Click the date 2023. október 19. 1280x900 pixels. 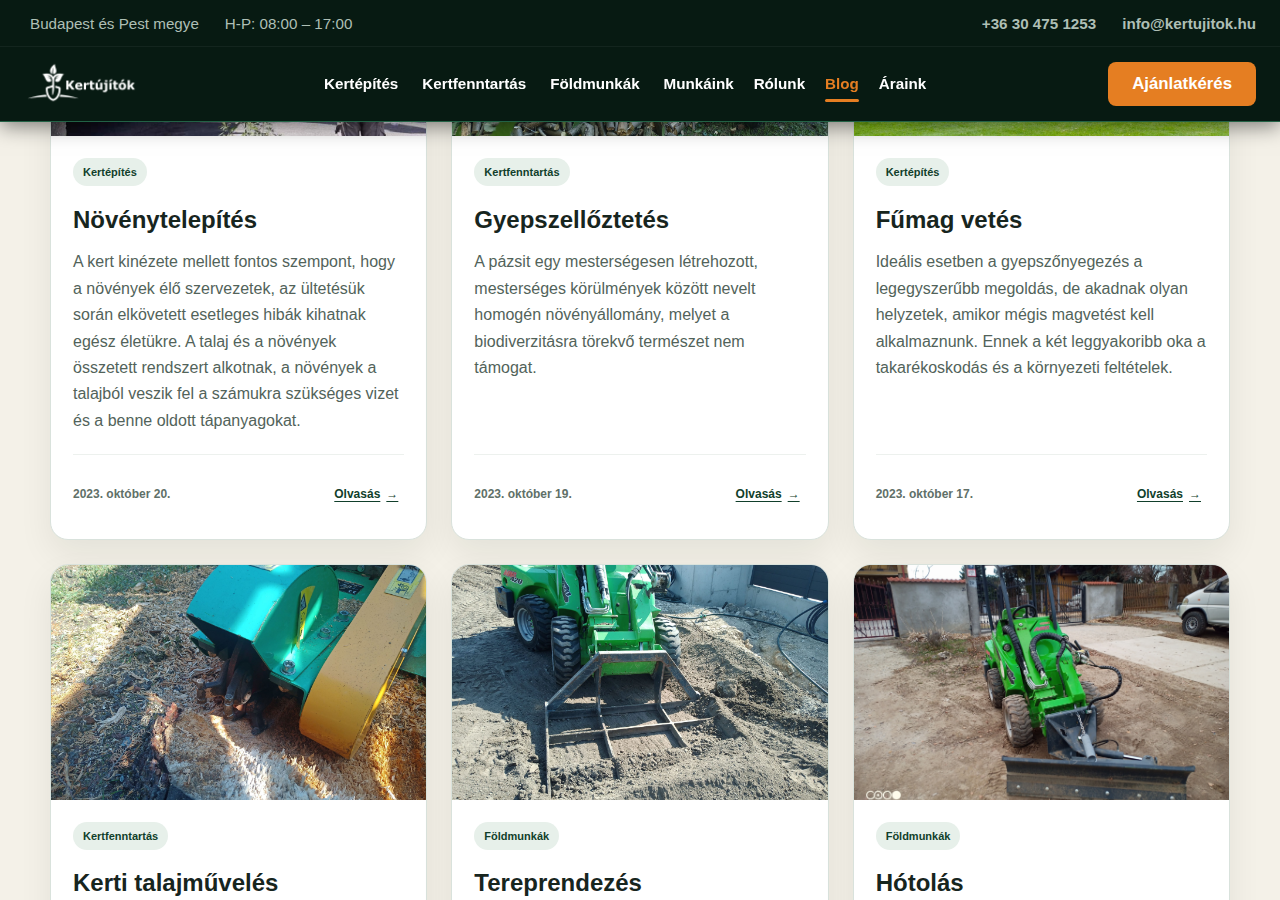523,494
